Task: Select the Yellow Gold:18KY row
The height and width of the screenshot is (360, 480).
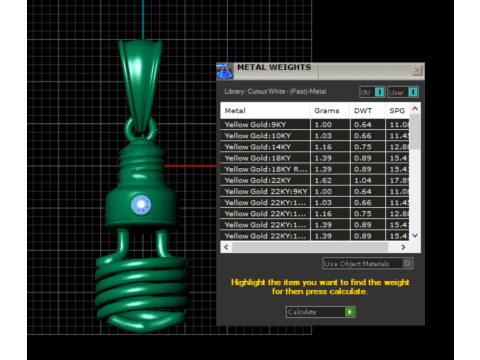Action: (315, 158)
